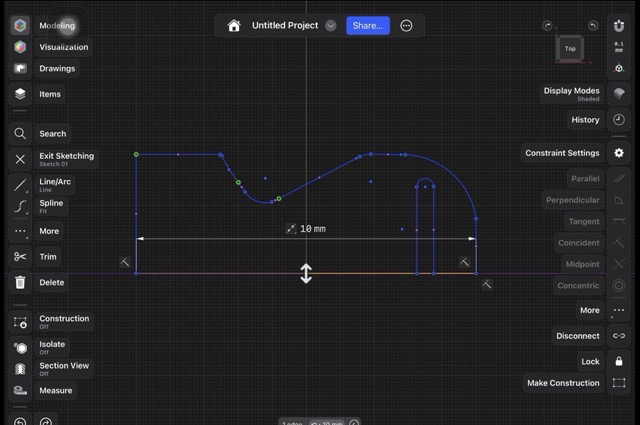Click the Items label
This screenshot has width=640, height=425.
[x=50, y=94]
